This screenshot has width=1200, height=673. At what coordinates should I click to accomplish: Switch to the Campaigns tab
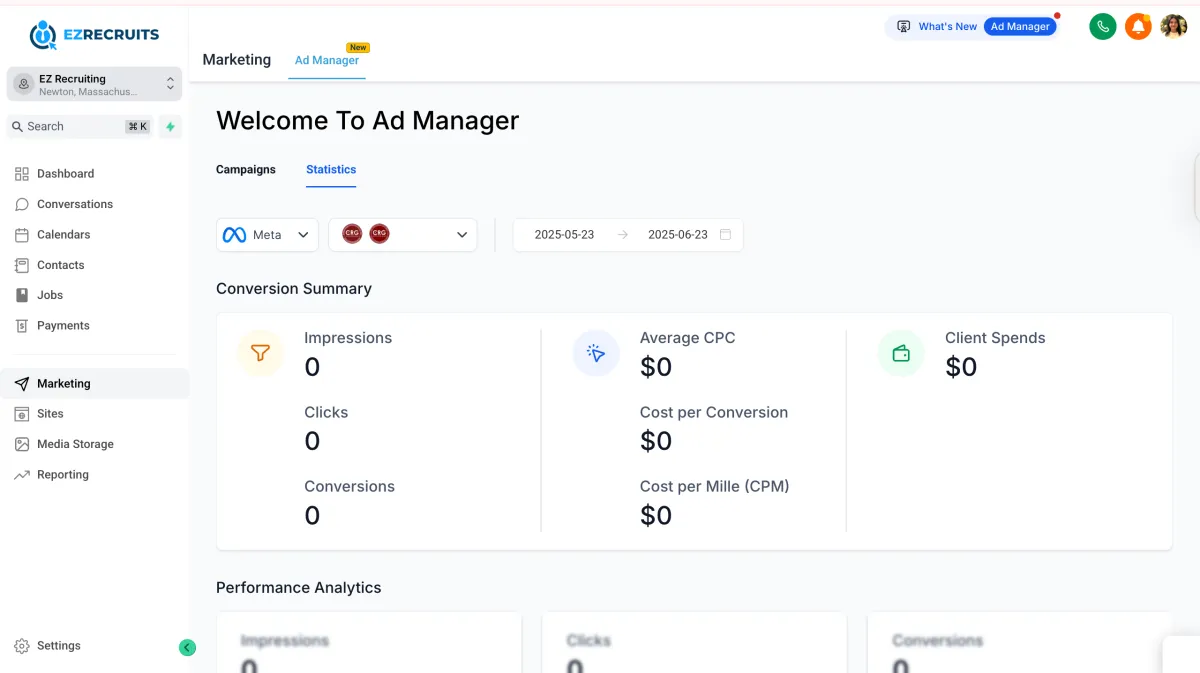click(246, 170)
